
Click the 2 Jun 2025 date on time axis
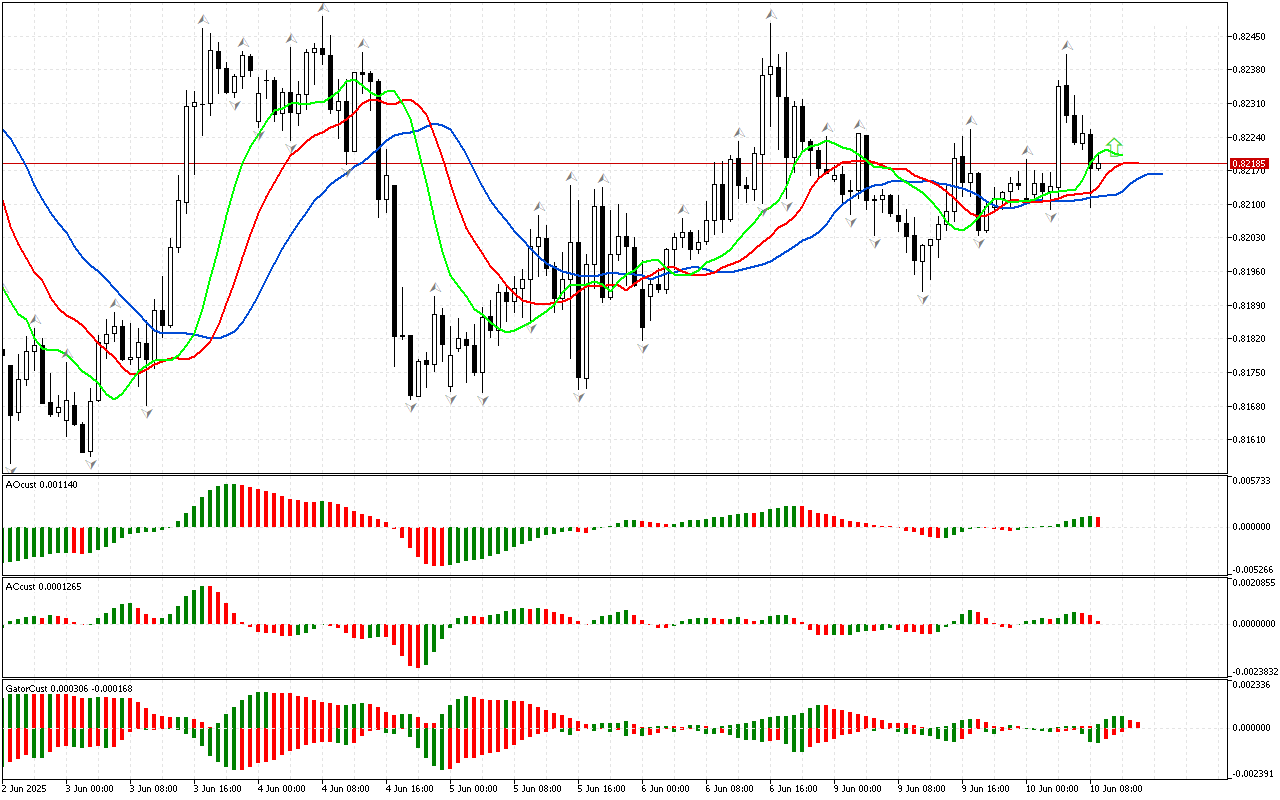(25, 788)
